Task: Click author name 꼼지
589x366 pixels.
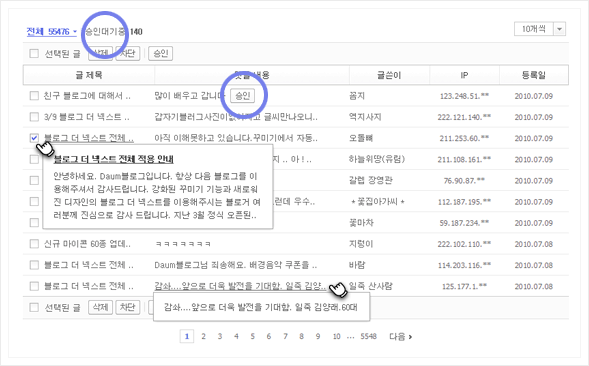Action: [x=357, y=96]
